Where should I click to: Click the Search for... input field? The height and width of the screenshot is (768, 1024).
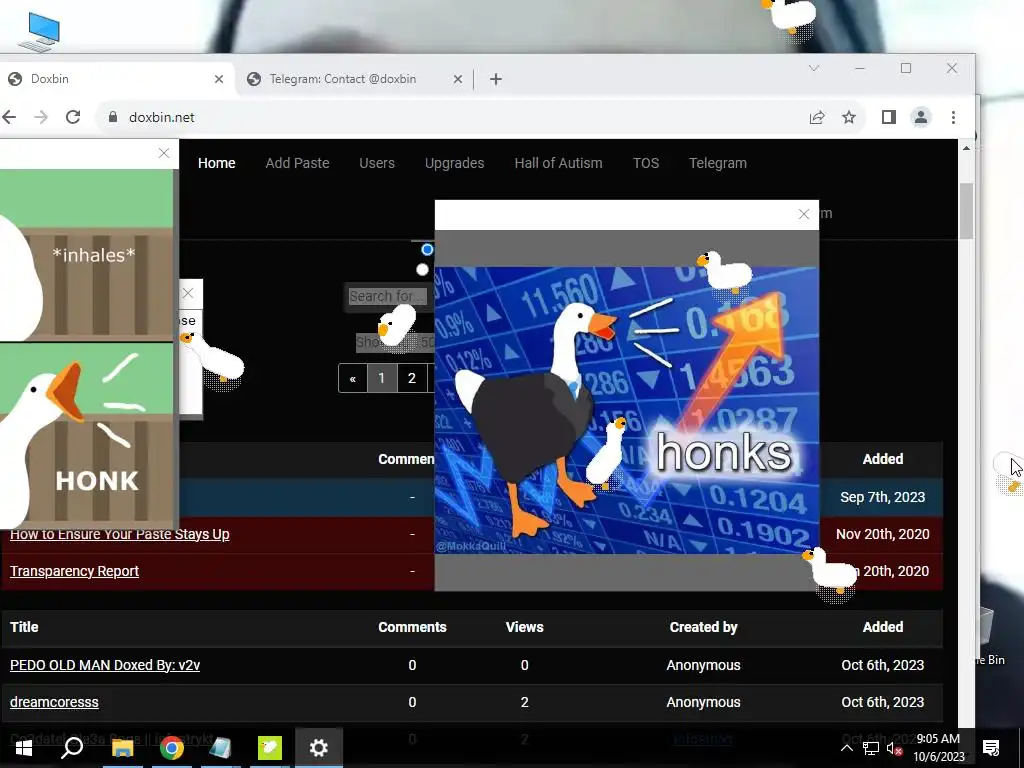(x=387, y=296)
